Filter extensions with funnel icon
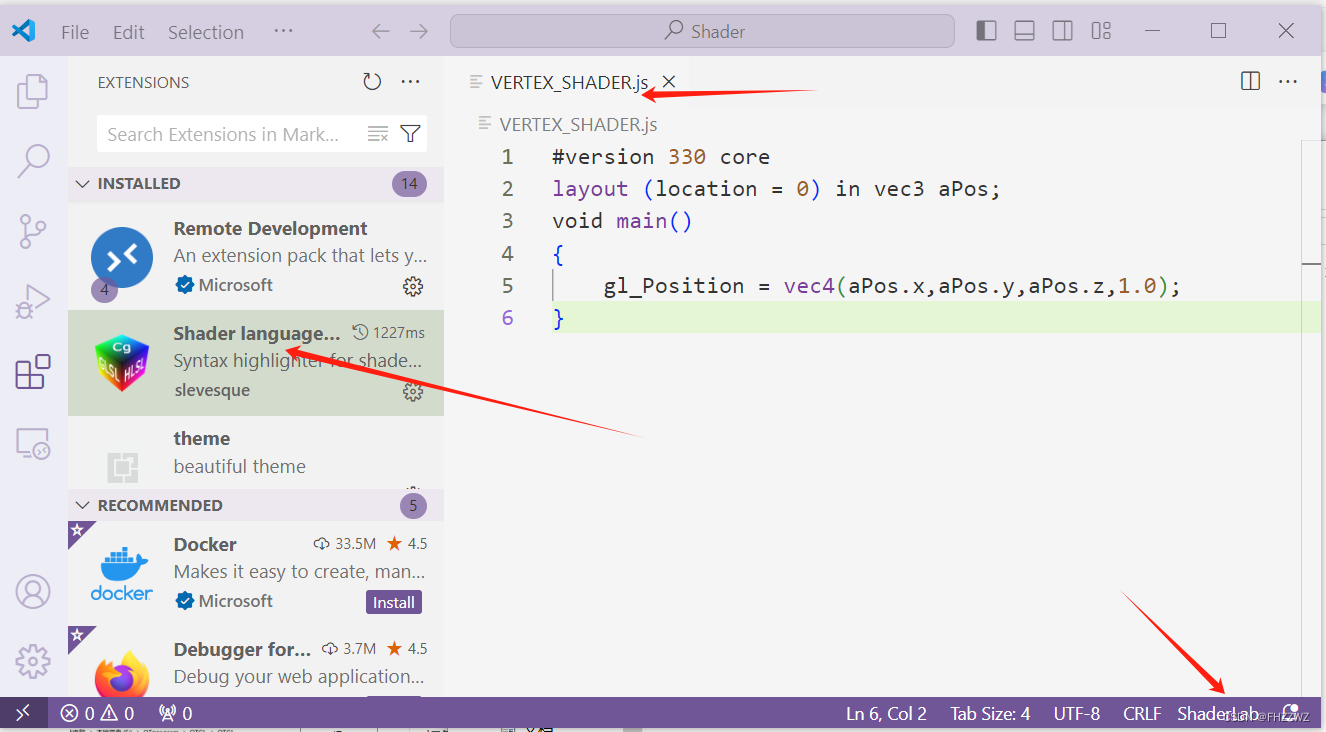The image size is (1326, 732). click(410, 134)
